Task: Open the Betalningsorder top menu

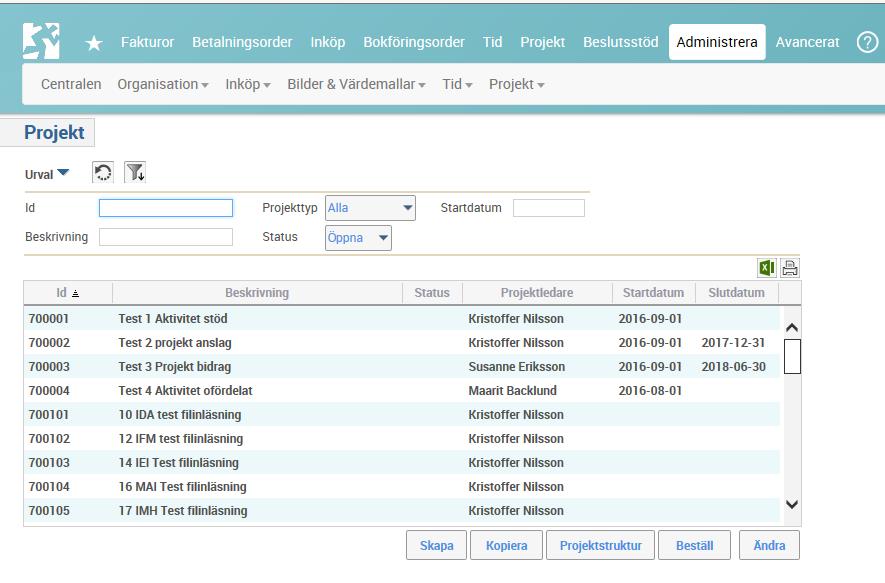Action: coord(242,42)
